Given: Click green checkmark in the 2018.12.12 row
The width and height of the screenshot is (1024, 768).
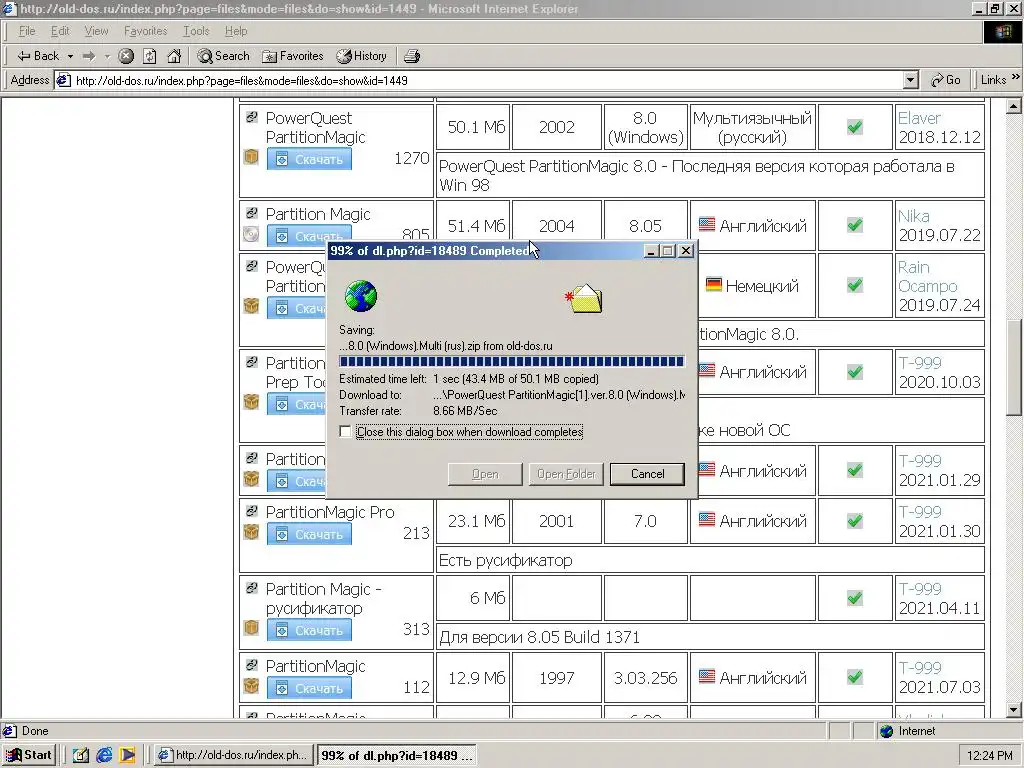Looking at the screenshot, I should coord(854,127).
